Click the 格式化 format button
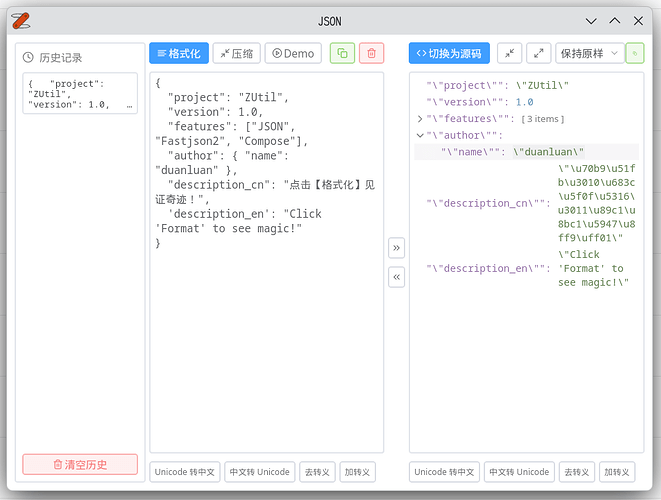This screenshot has height=500, width=661. coord(179,53)
